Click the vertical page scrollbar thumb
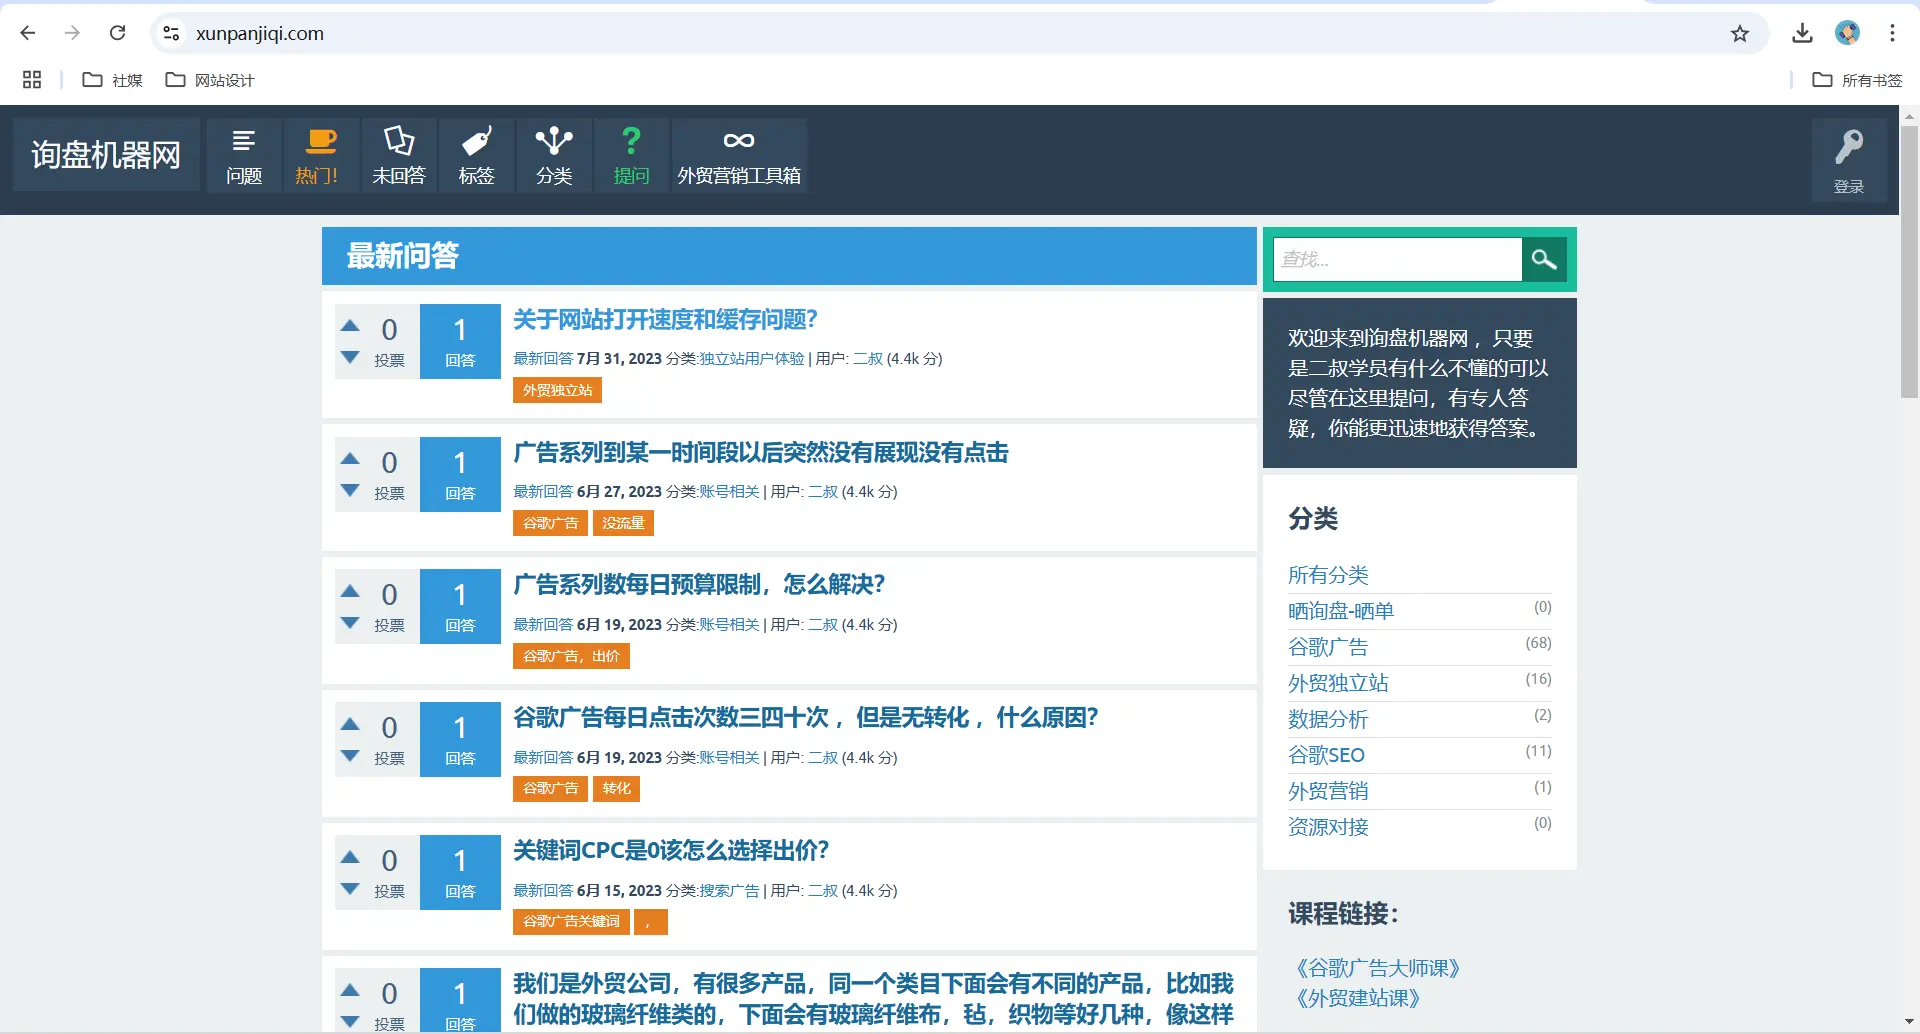Image resolution: width=1920 pixels, height=1034 pixels. (x=1909, y=262)
